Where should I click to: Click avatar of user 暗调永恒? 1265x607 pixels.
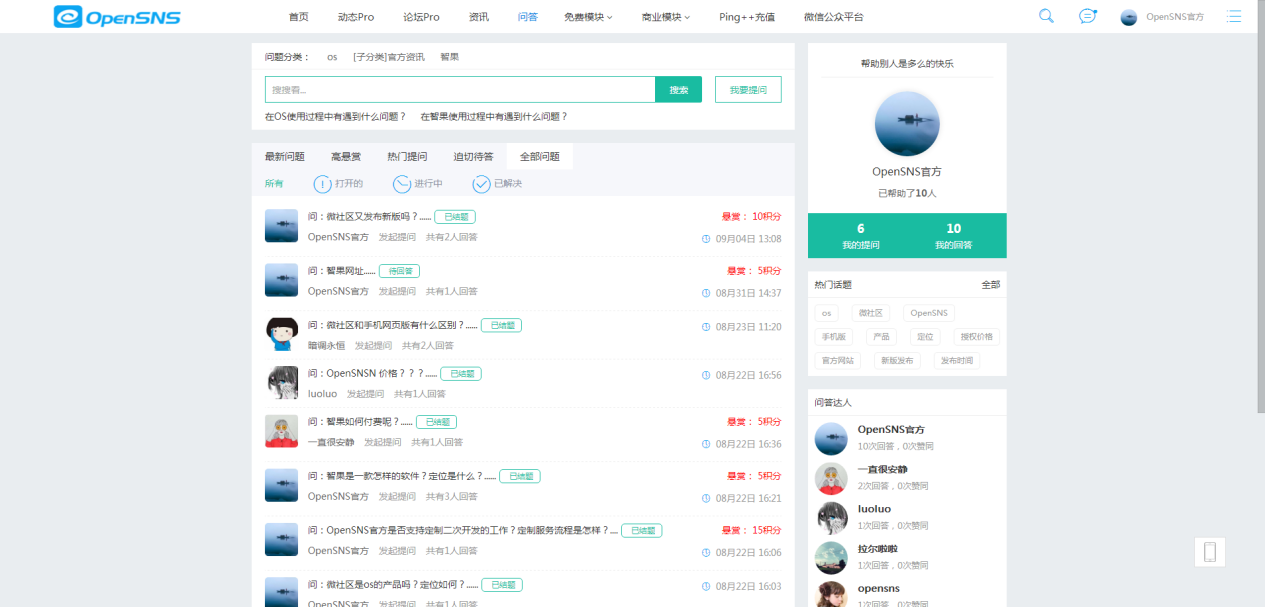281,334
